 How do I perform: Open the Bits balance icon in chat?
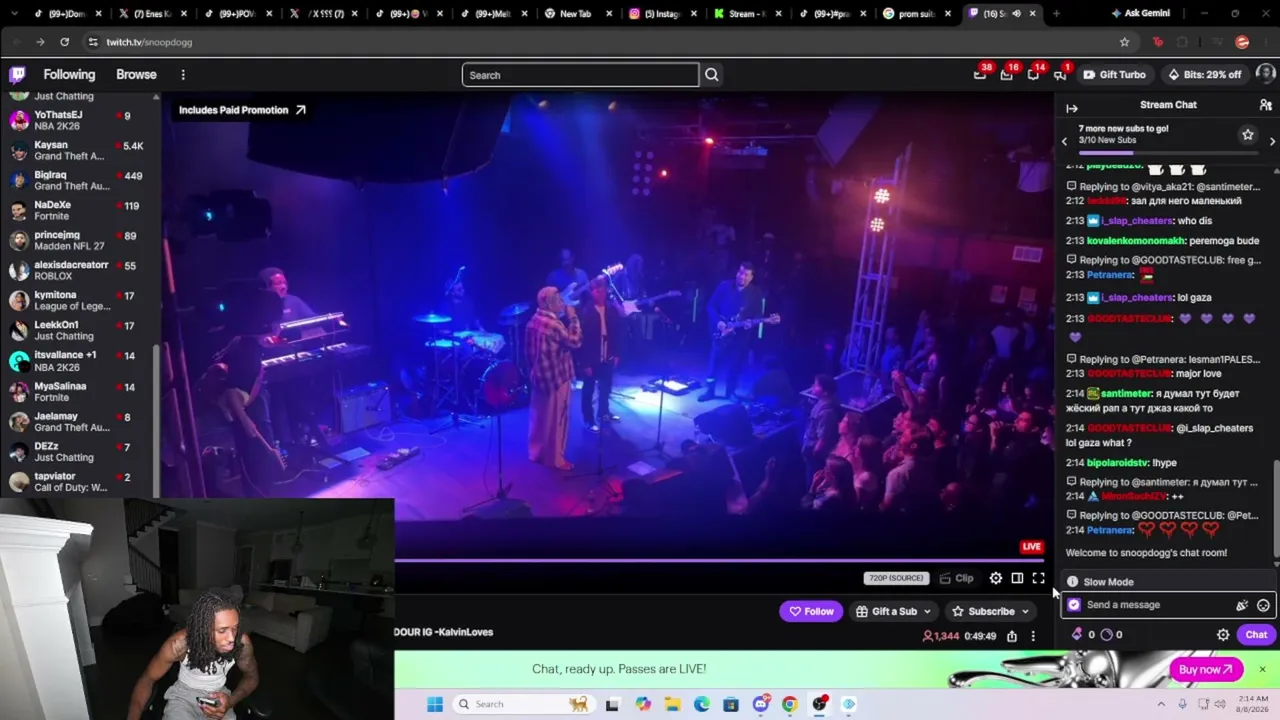click(x=1077, y=635)
